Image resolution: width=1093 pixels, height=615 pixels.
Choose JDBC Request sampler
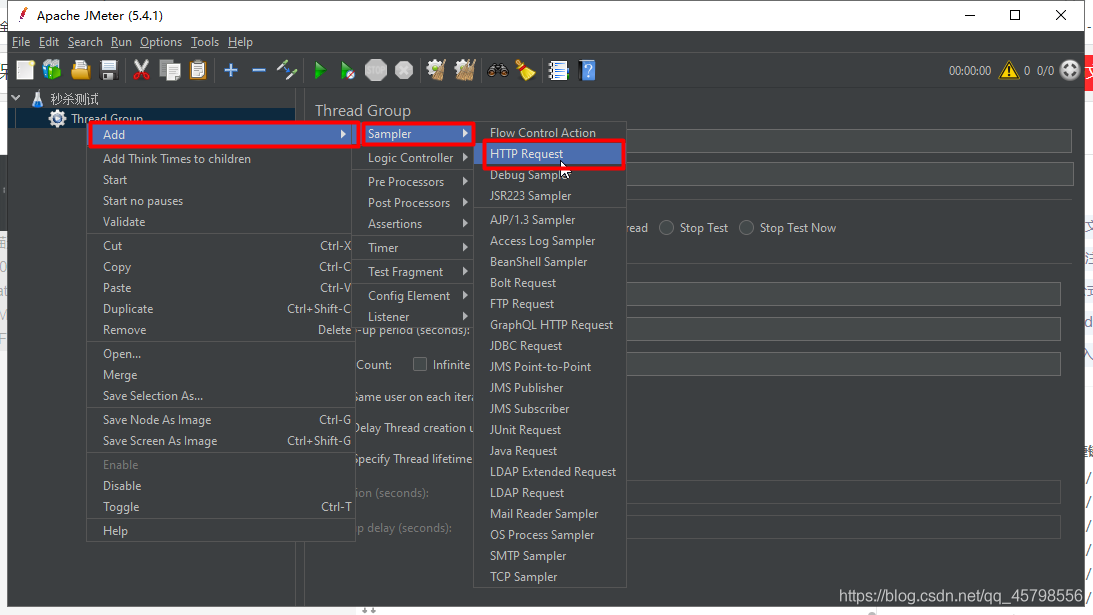[x=550, y=346]
